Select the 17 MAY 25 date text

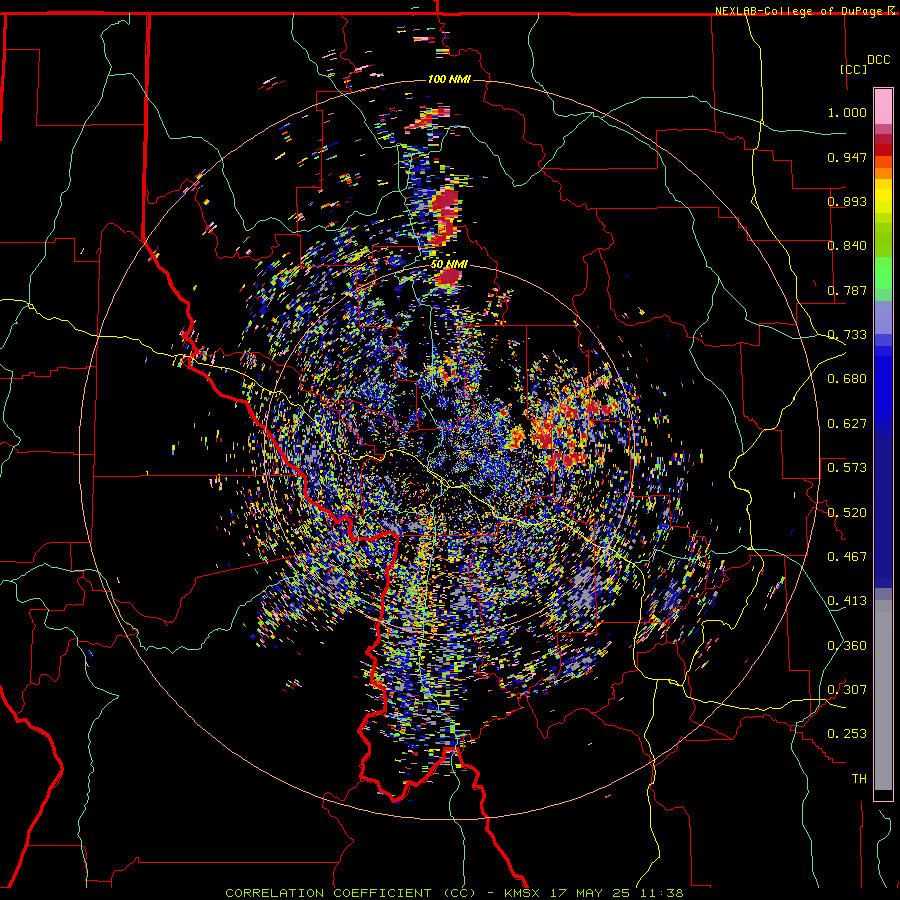[589, 893]
